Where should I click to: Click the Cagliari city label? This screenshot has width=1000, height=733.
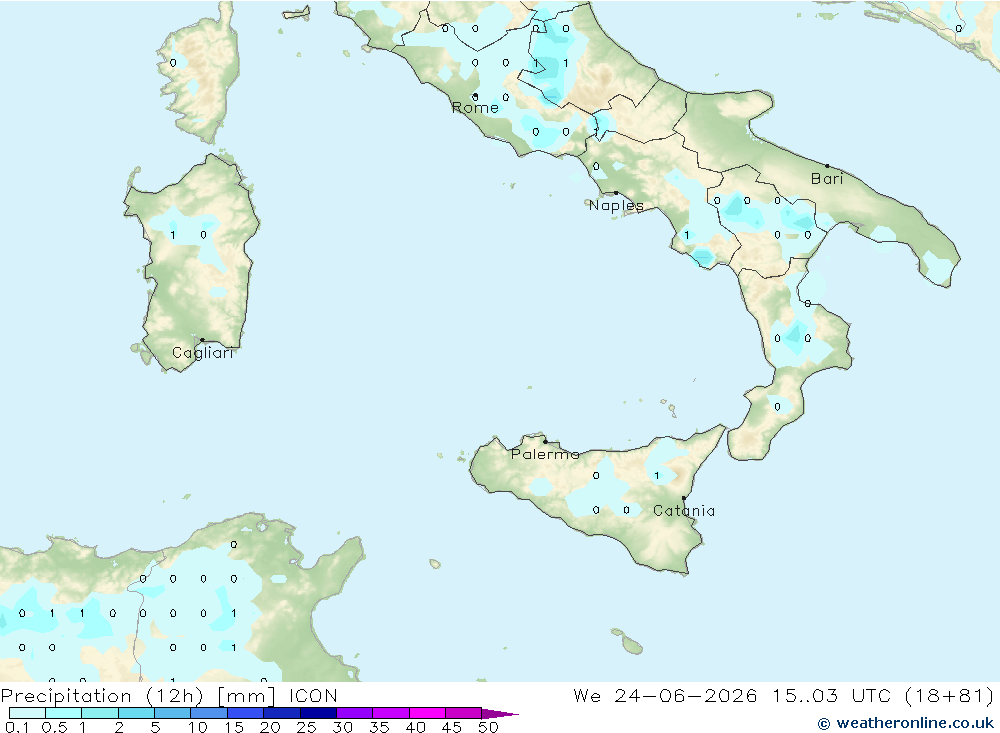click(x=203, y=353)
